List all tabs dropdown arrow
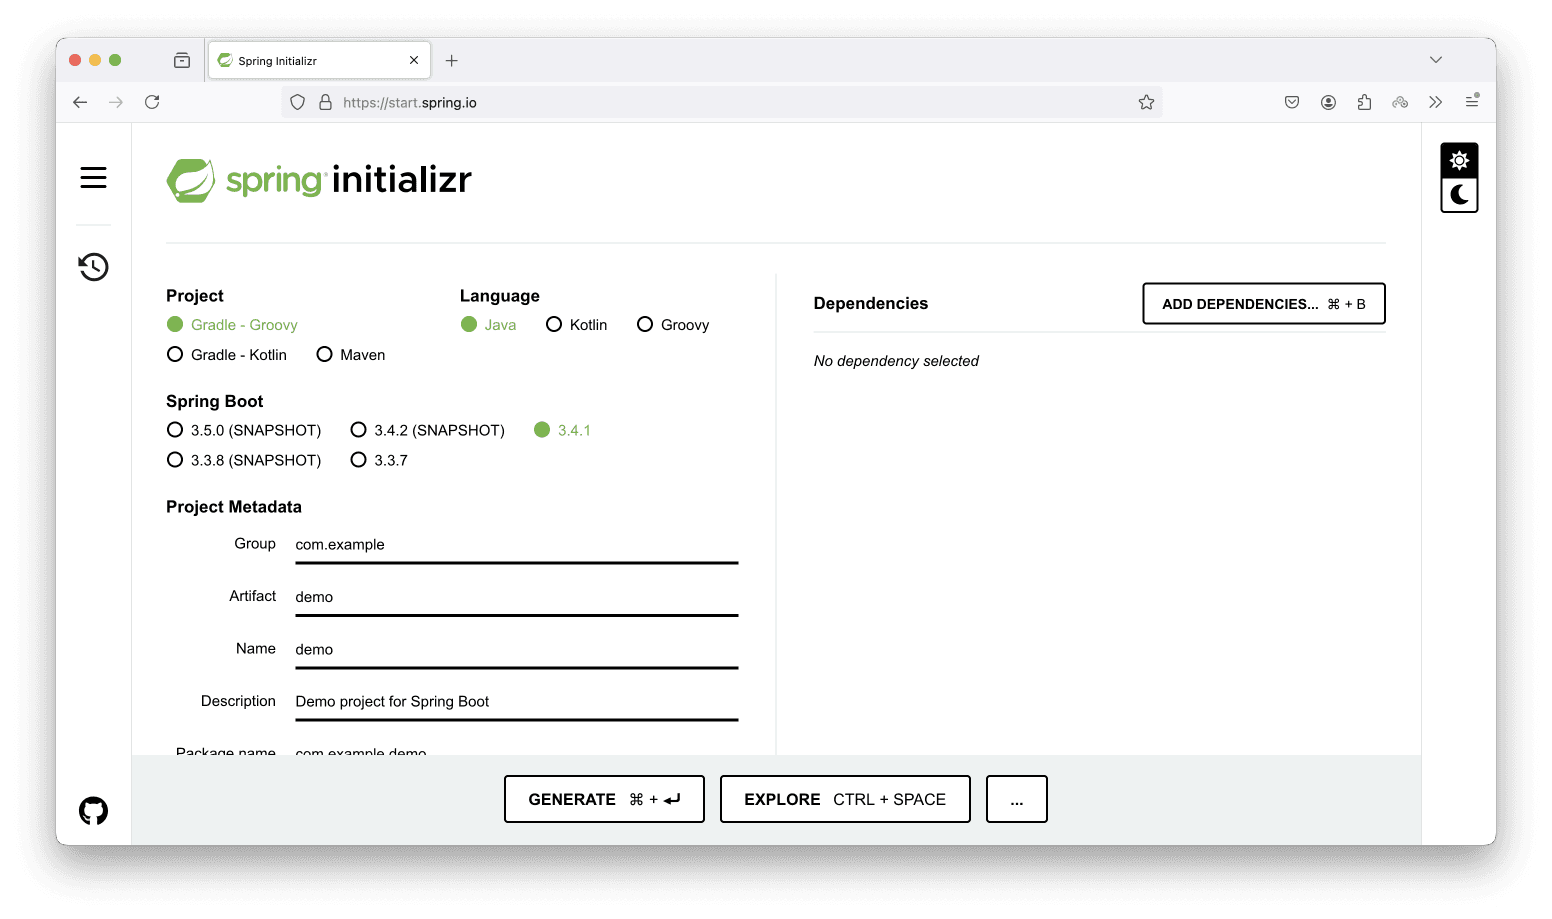Image resolution: width=1552 pixels, height=919 pixels. point(1436,60)
